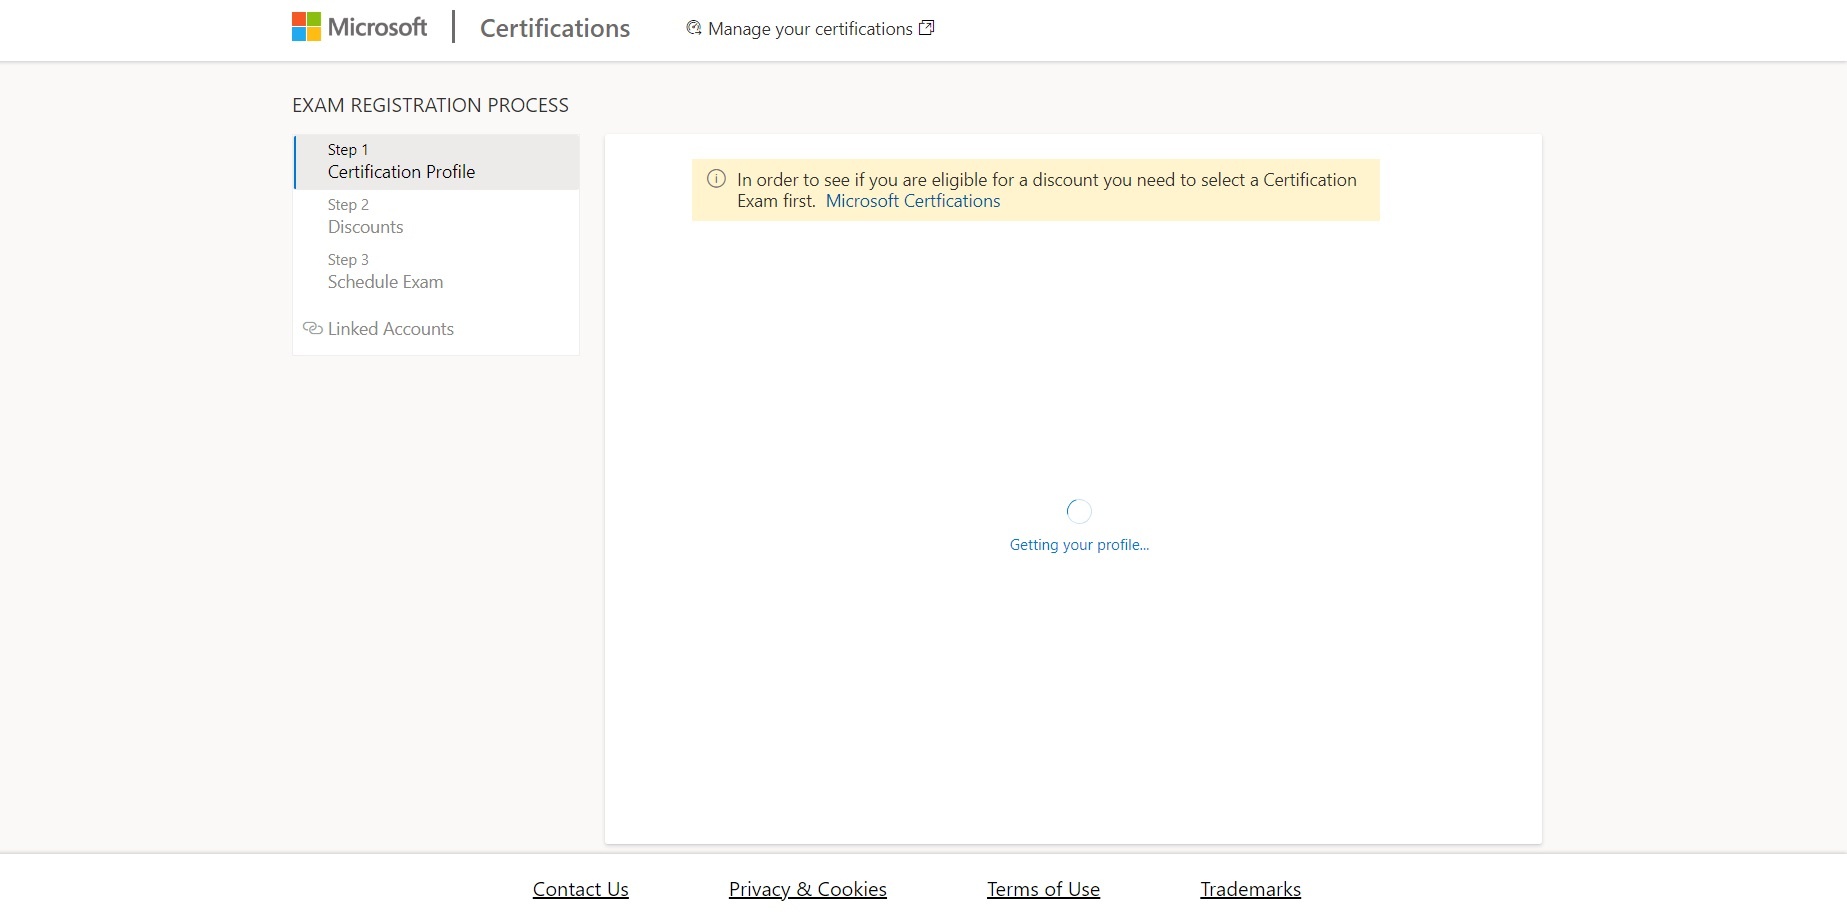
Task: Click the chain-link icon next to Linked Accounts
Action: pyautogui.click(x=312, y=329)
